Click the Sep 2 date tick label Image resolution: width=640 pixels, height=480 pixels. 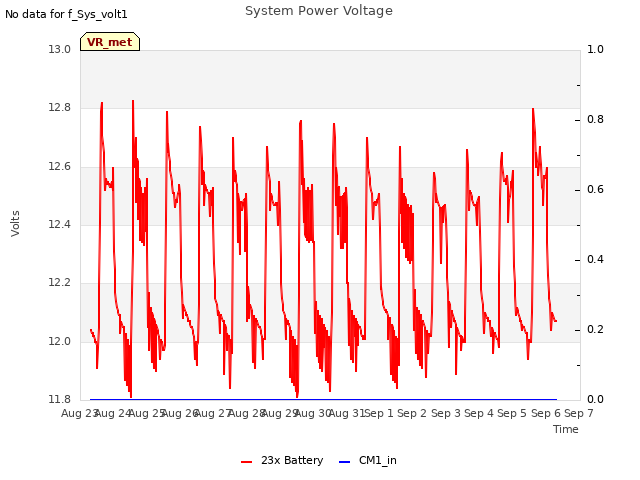(x=412, y=413)
